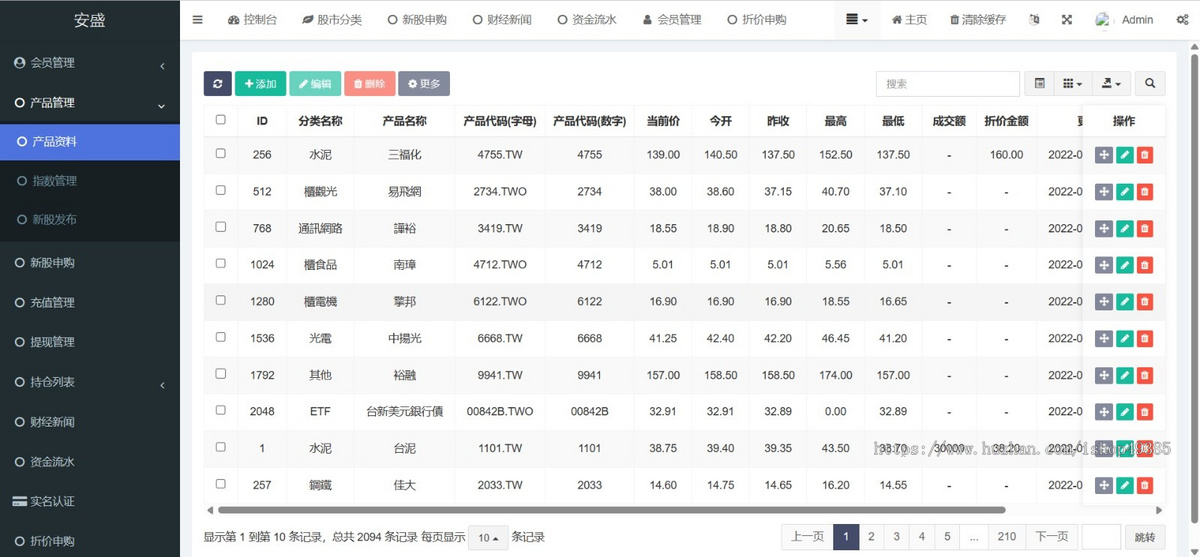This screenshot has width=1200, height=557.
Task: Check the box for row ID 512
Action: pos(221,190)
